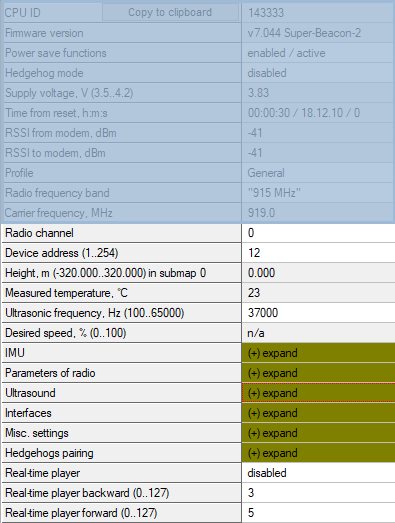Image resolution: width=395 pixels, height=523 pixels.
Task: Click the Hedgehogs pairing label
Action: (49, 453)
